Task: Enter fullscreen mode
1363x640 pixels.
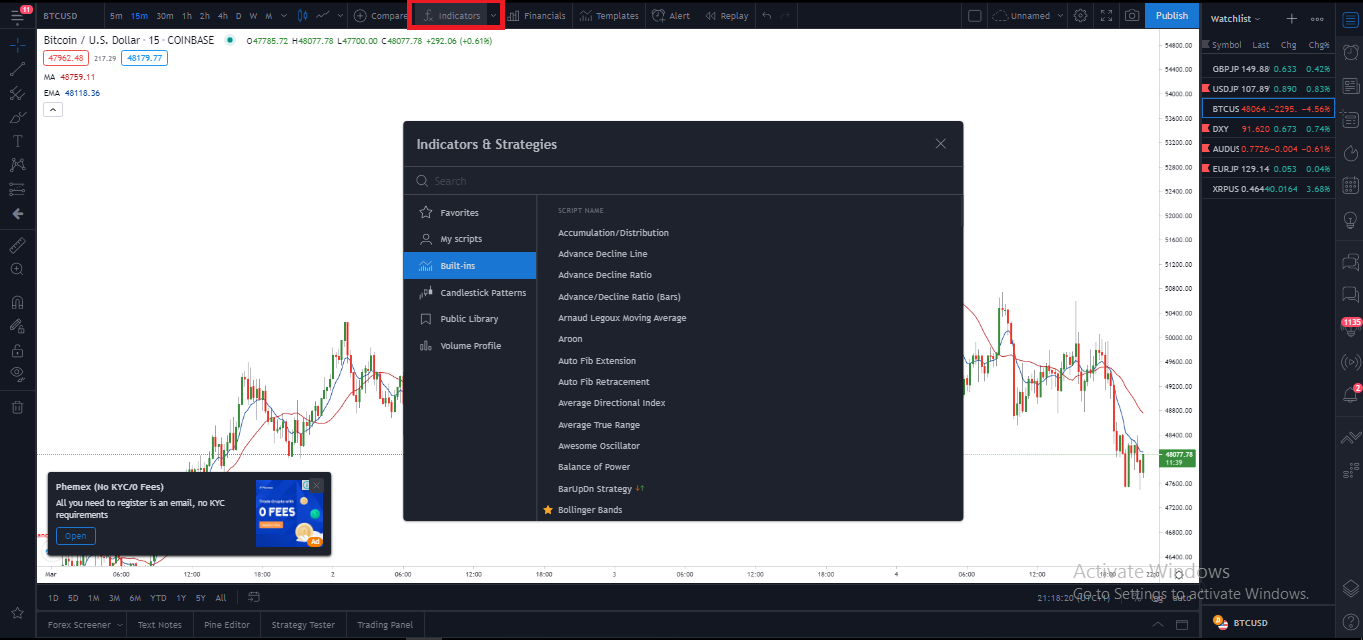Action: (1106, 16)
